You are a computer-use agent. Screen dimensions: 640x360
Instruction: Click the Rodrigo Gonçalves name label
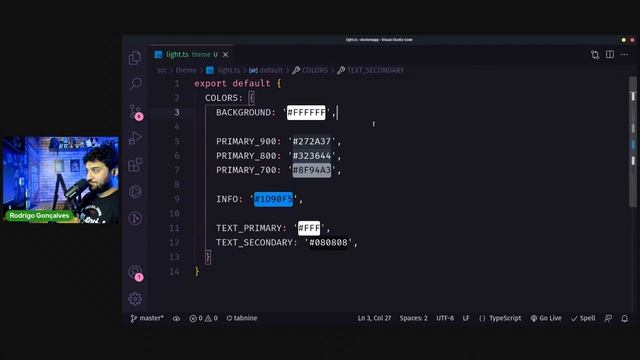[39, 216]
